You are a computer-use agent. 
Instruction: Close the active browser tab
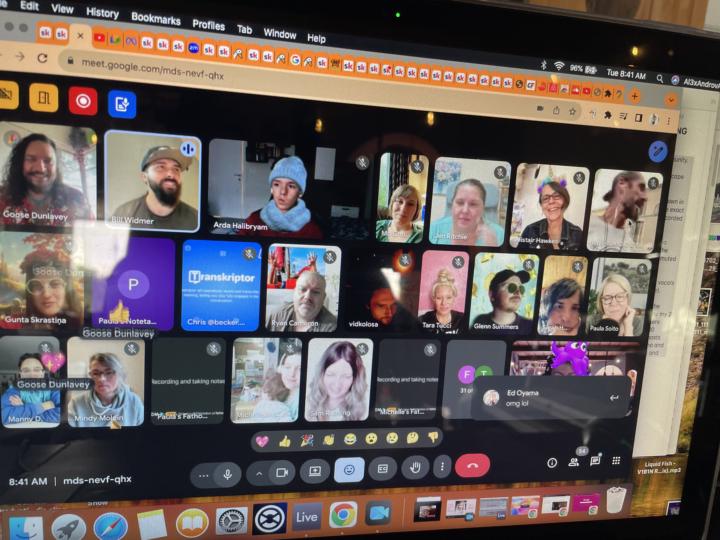[x=80, y=35]
